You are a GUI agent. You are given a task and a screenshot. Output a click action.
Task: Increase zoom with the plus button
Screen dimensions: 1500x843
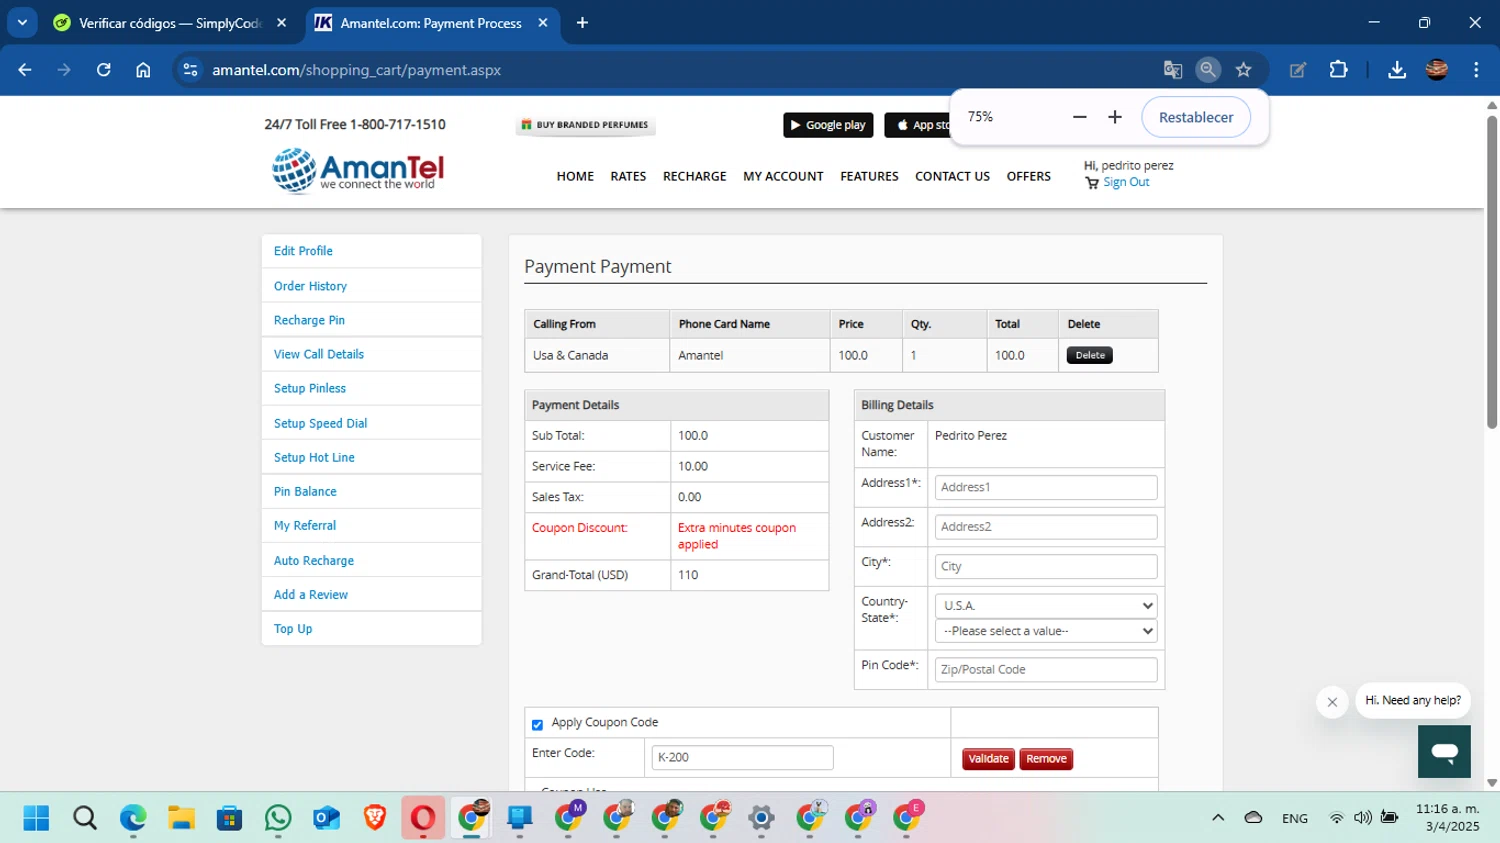(x=1115, y=117)
